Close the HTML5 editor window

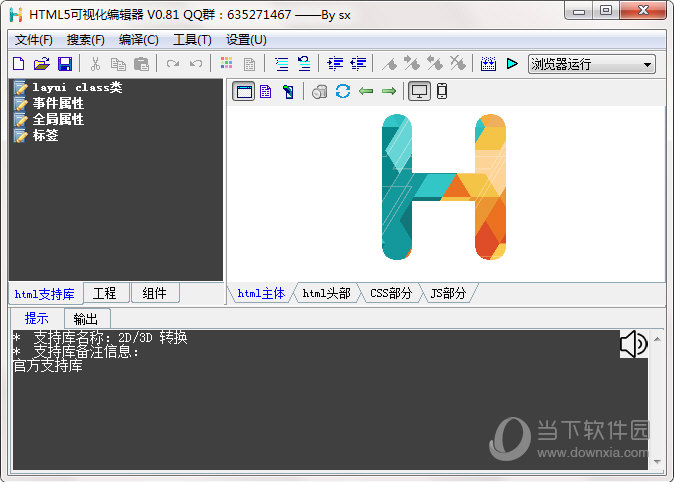point(643,11)
